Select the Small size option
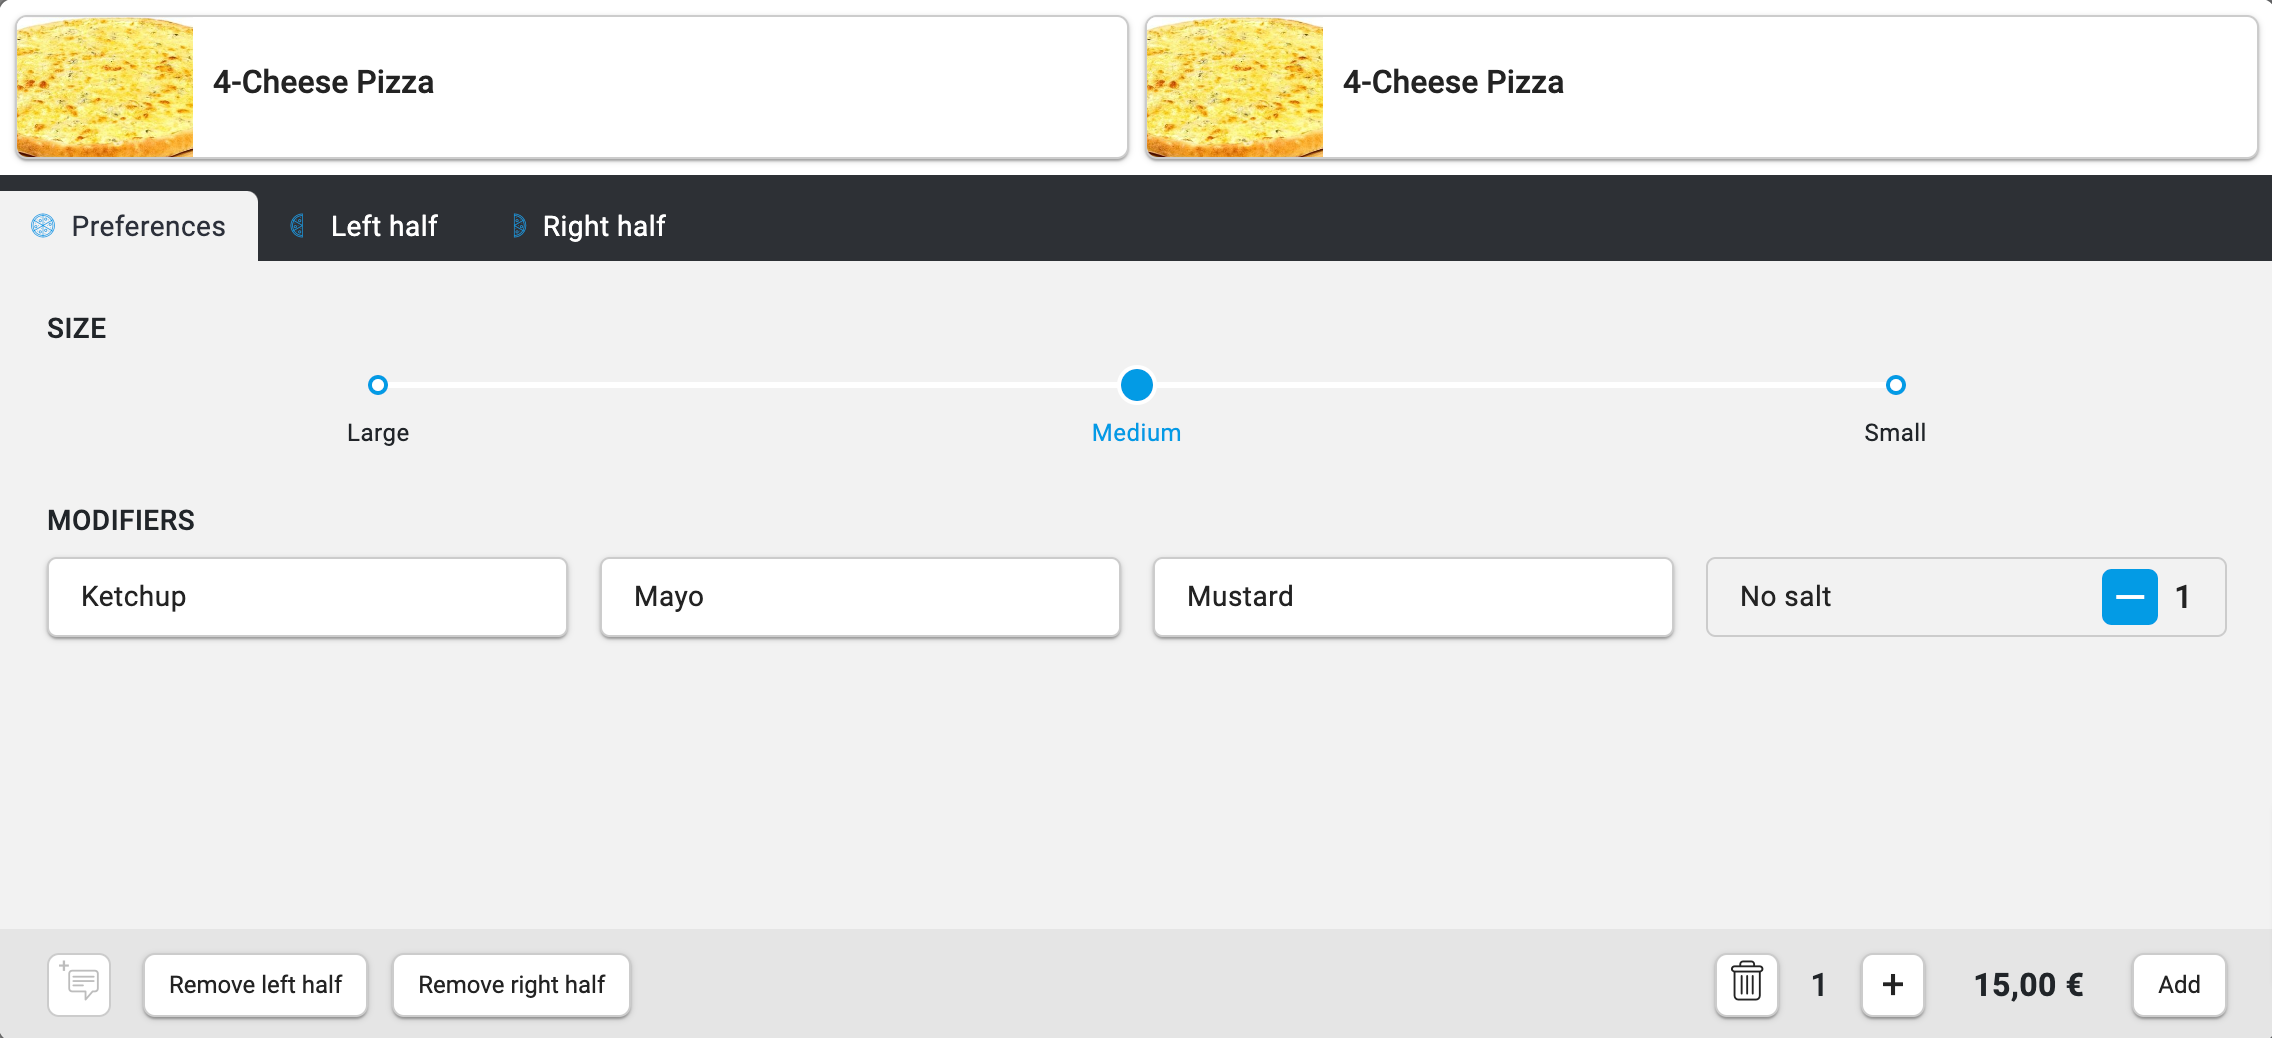The height and width of the screenshot is (1038, 2272). pos(1895,385)
